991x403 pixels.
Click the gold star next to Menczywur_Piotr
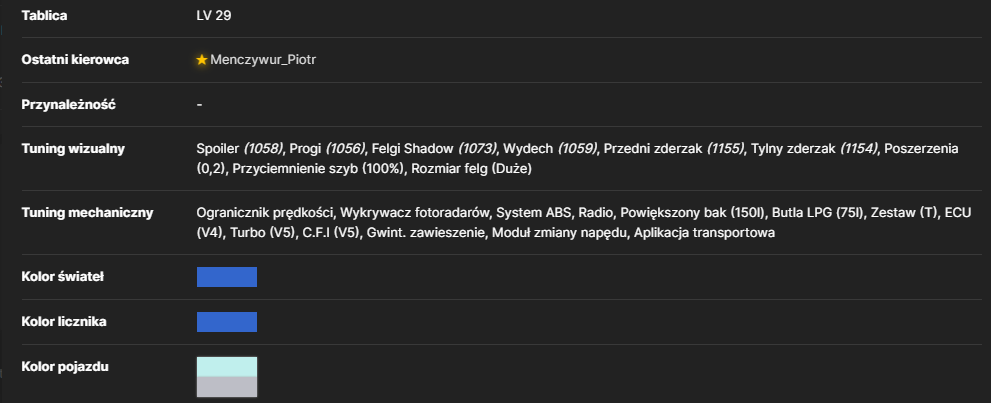click(x=202, y=60)
